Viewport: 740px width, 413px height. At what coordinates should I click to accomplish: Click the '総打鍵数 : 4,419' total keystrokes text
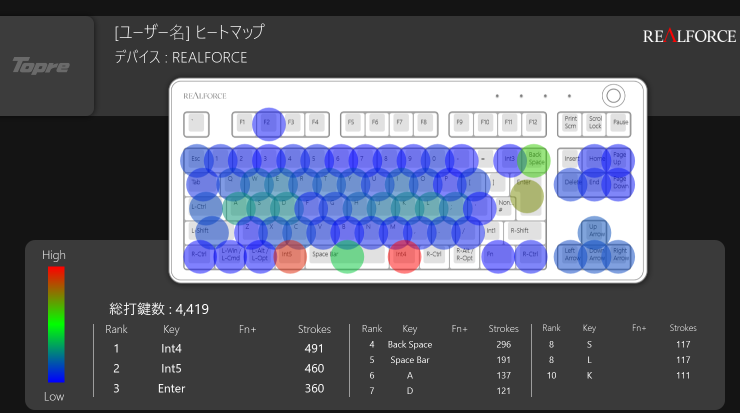click(x=159, y=309)
